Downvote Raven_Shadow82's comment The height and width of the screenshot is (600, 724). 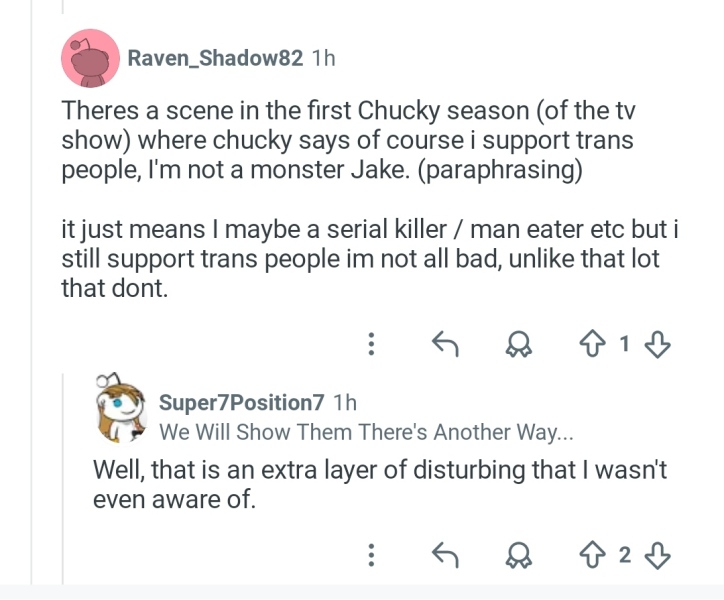coord(657,345)
